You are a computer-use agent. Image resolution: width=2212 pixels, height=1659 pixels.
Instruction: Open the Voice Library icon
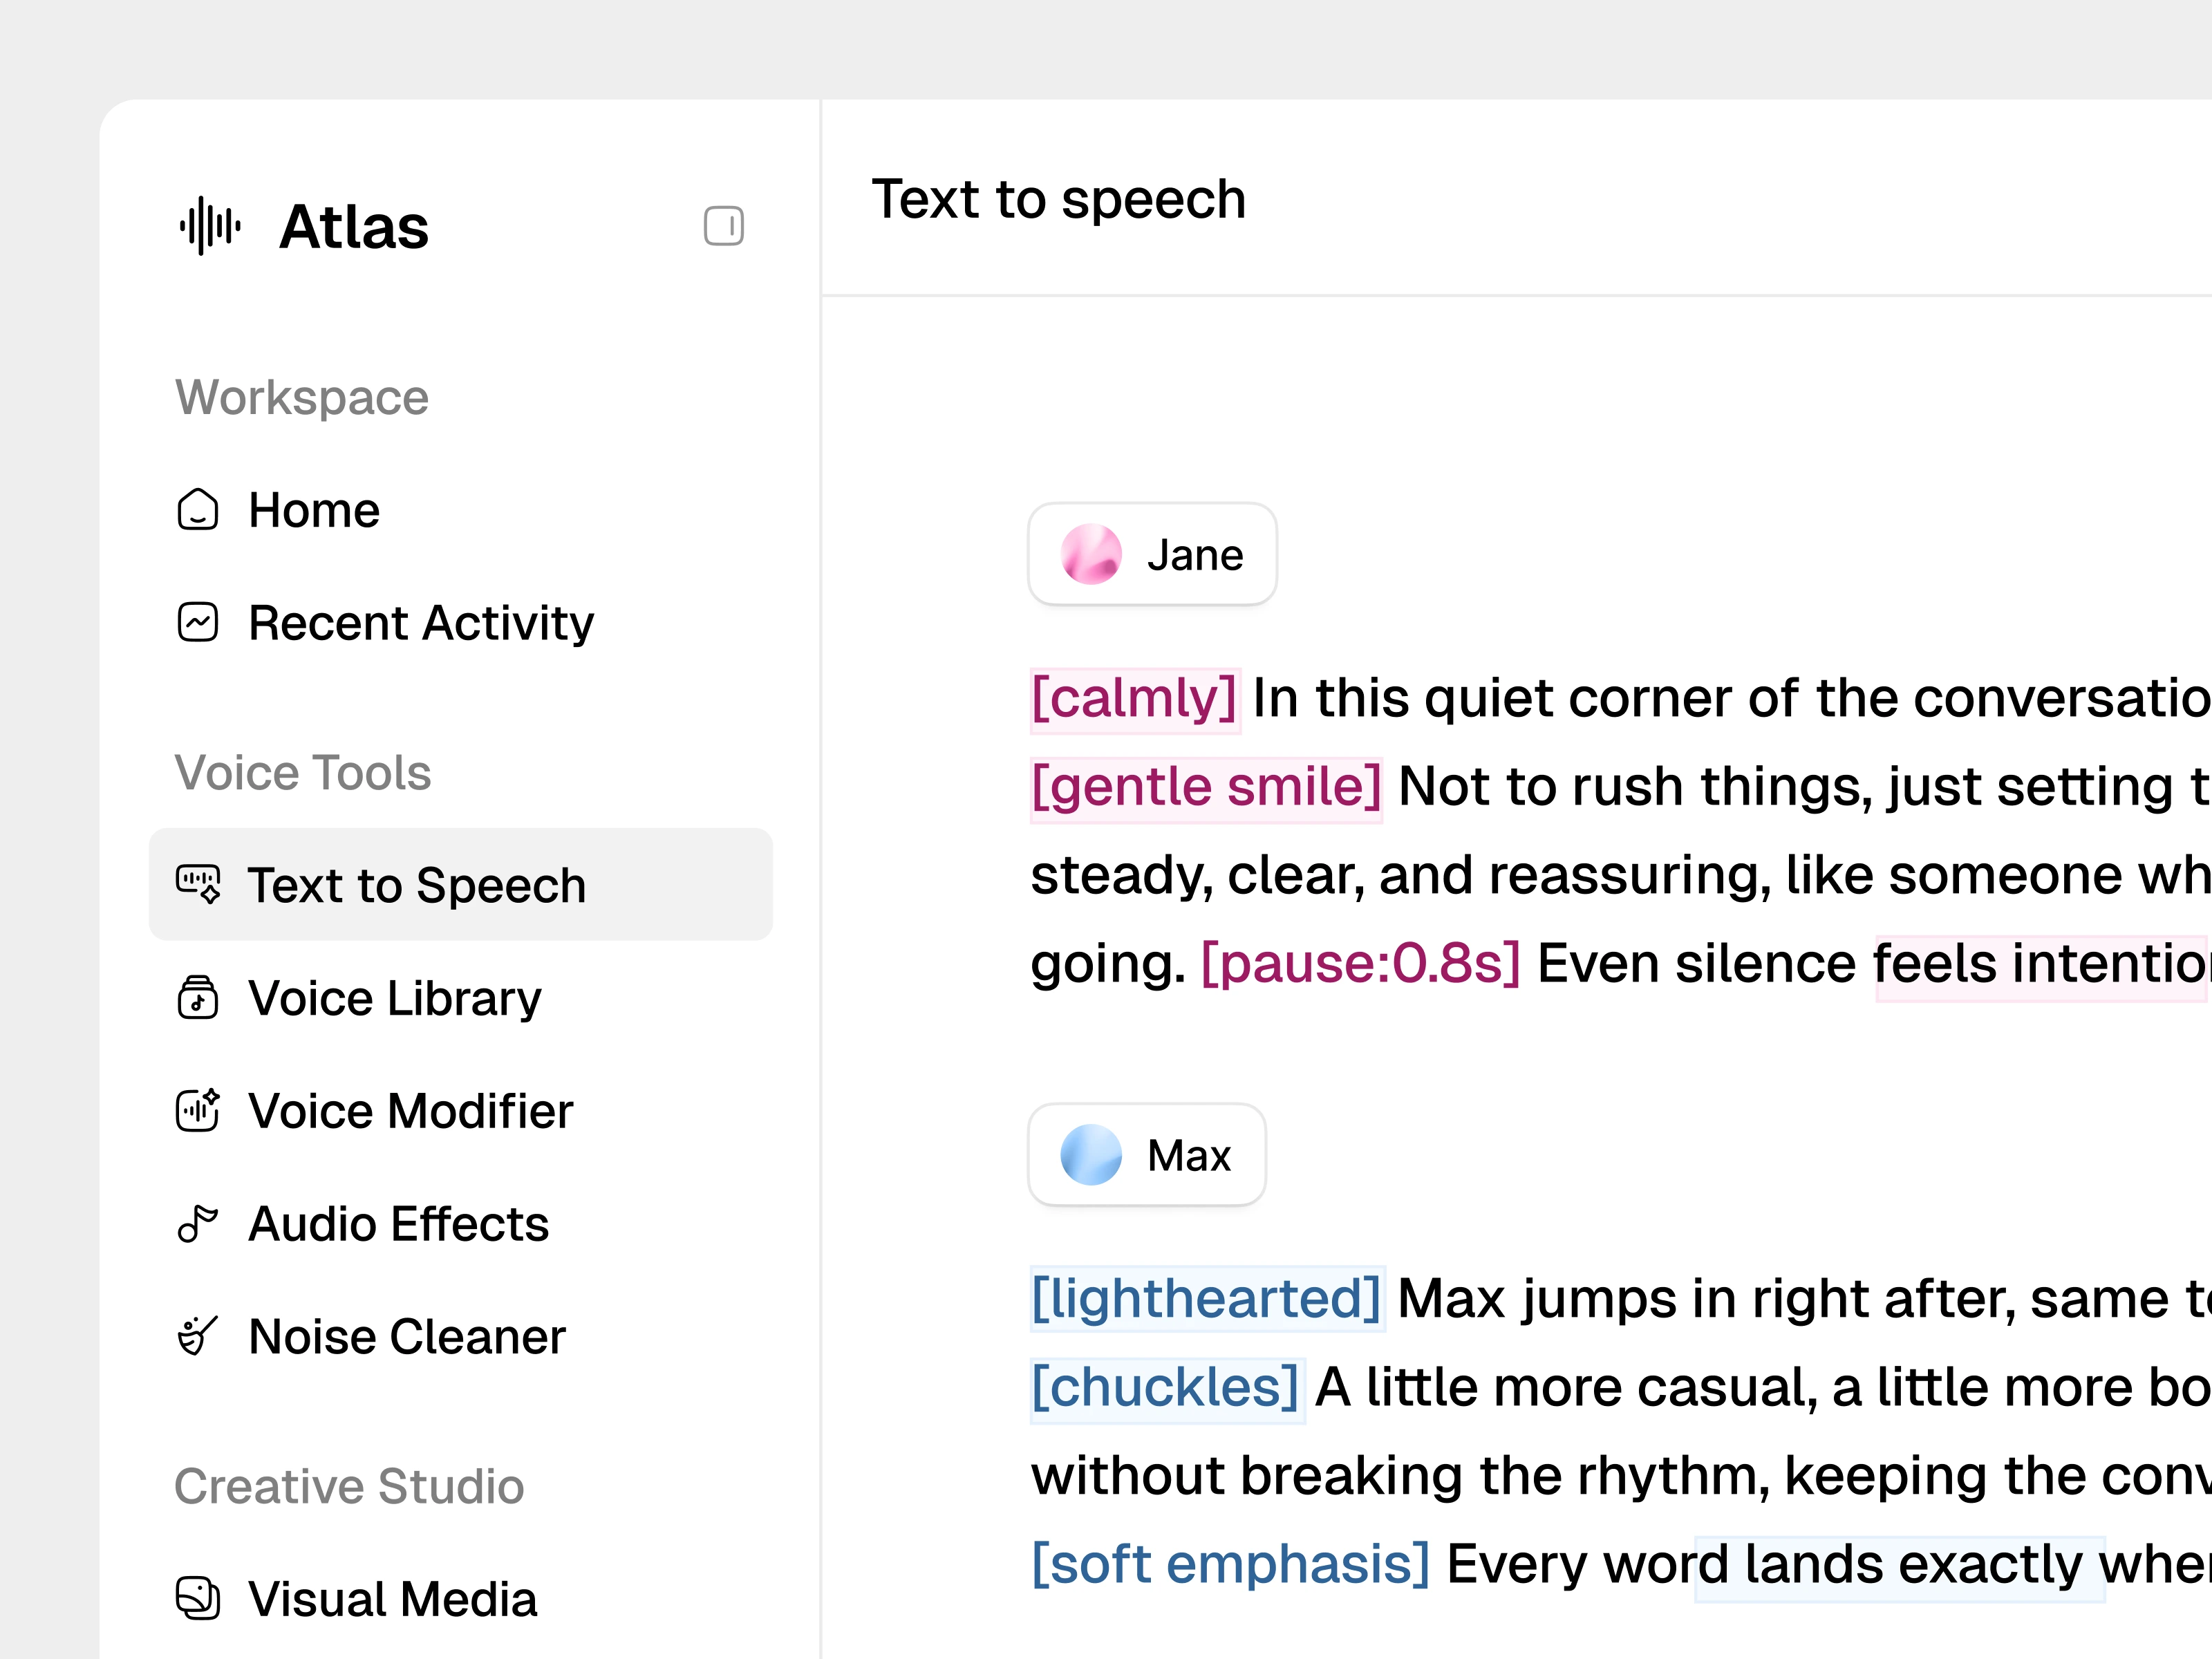(198, 997)
